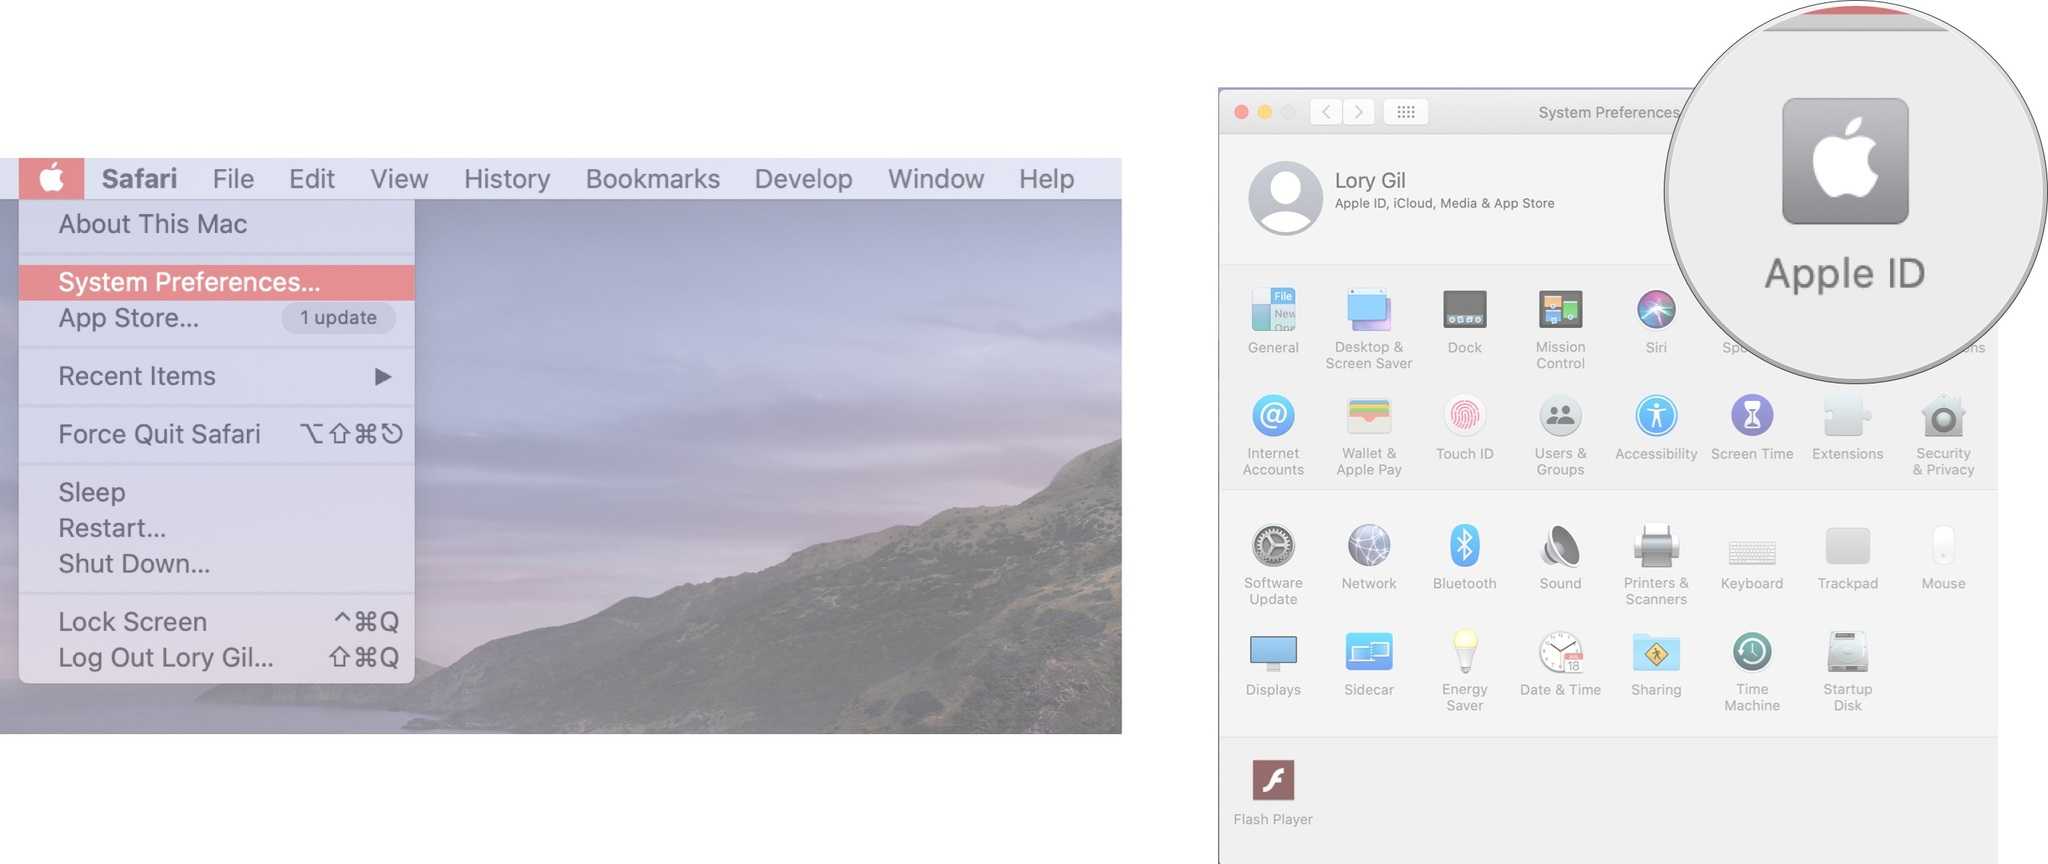This screenshot has width=2048, height=864.
Task: Select System Preferences... menu entry
Action: point(216,282)
